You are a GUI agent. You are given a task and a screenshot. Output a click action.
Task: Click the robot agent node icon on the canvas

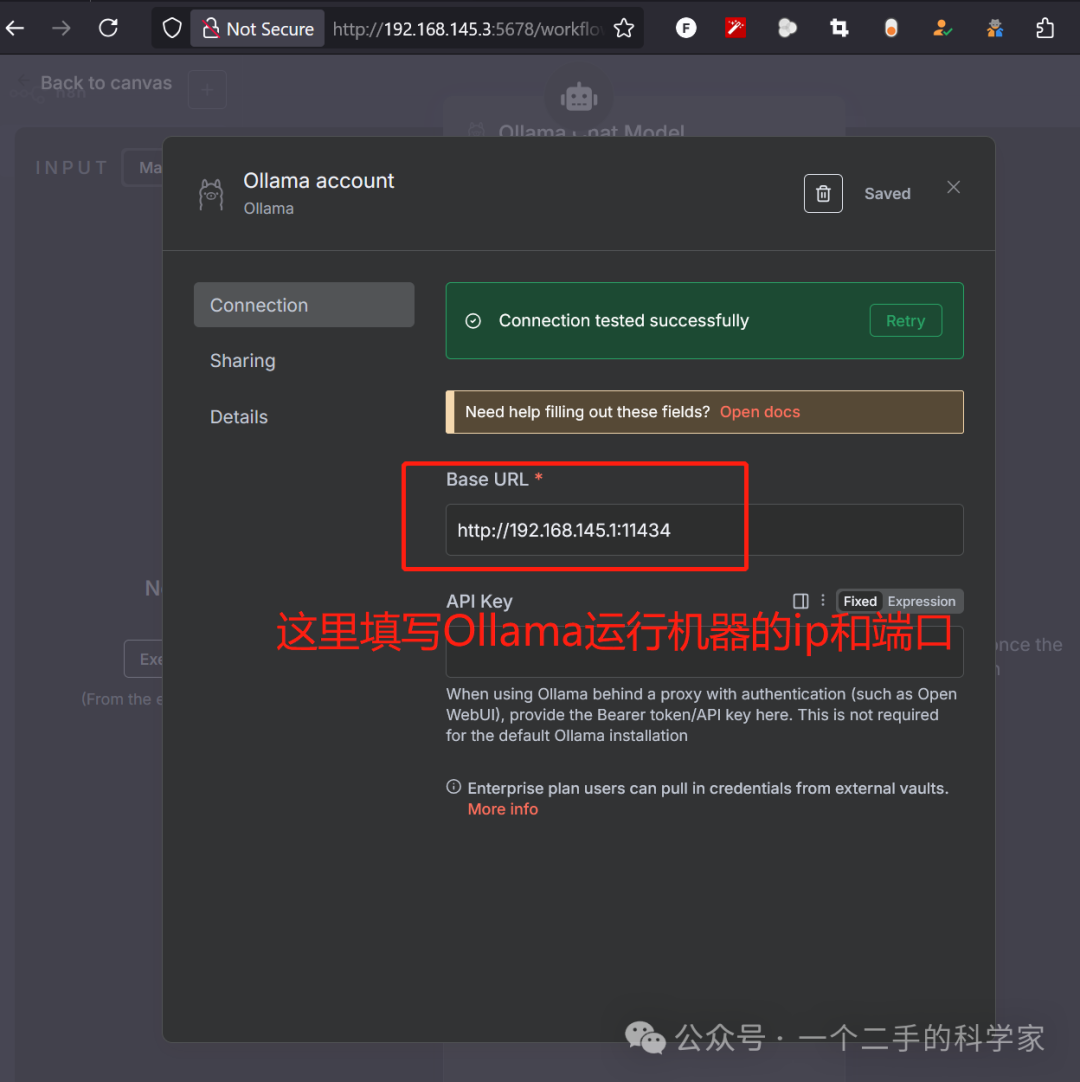579,97
